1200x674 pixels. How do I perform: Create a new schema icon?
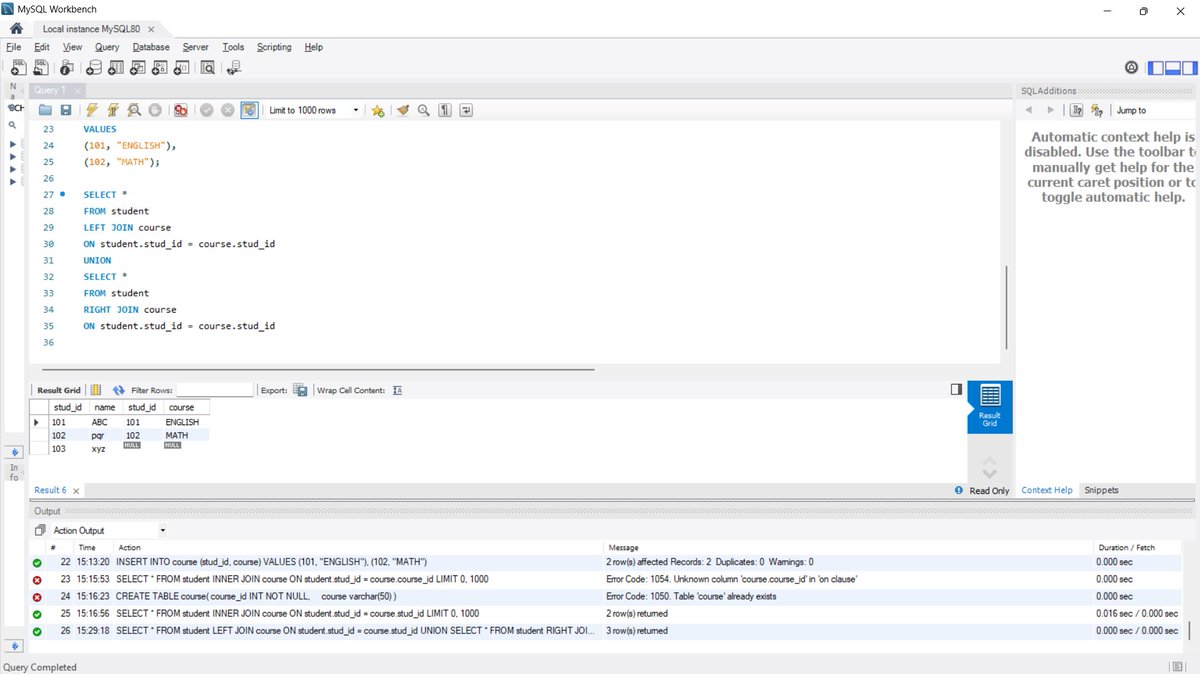93,68
